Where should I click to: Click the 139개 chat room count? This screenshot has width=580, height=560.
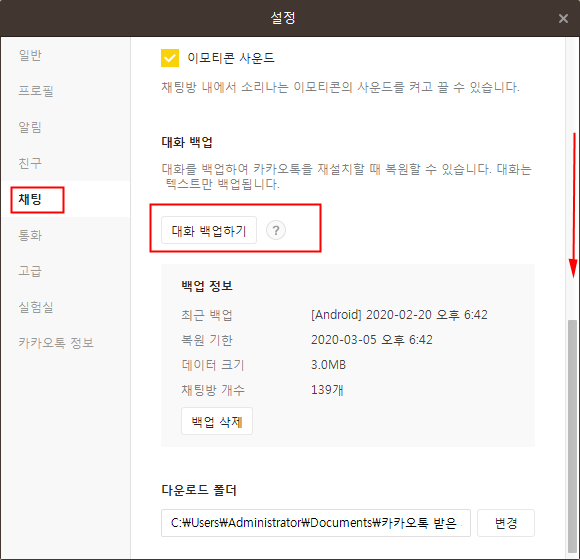327,390
